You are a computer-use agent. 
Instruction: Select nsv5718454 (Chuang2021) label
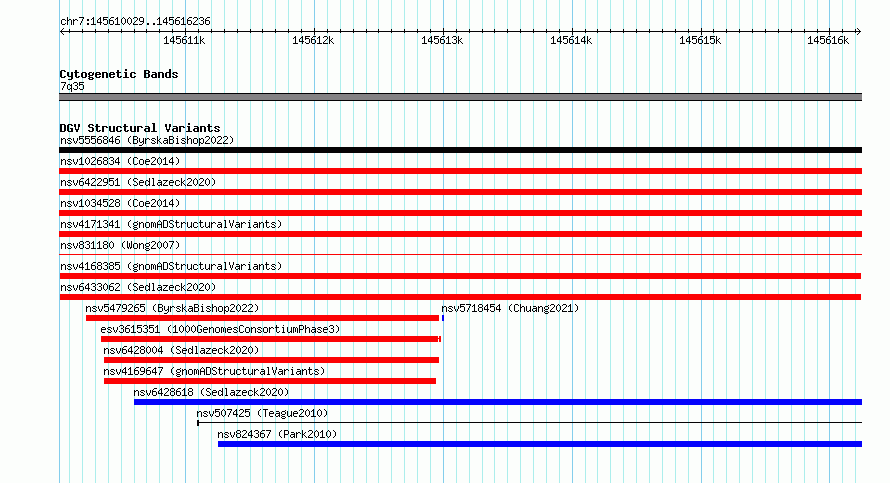510,308
